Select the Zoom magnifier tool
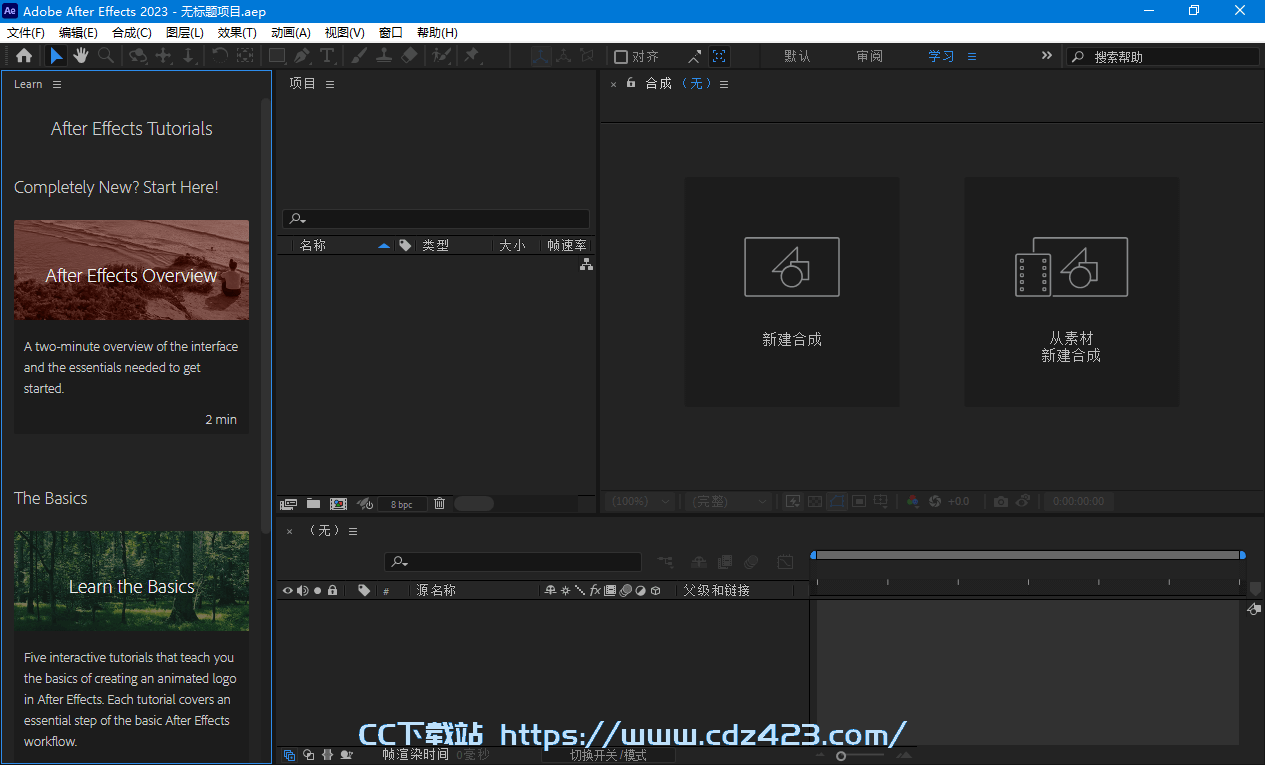The height and width of the screenshot is (765, 1265). click(x=105, y=56)
